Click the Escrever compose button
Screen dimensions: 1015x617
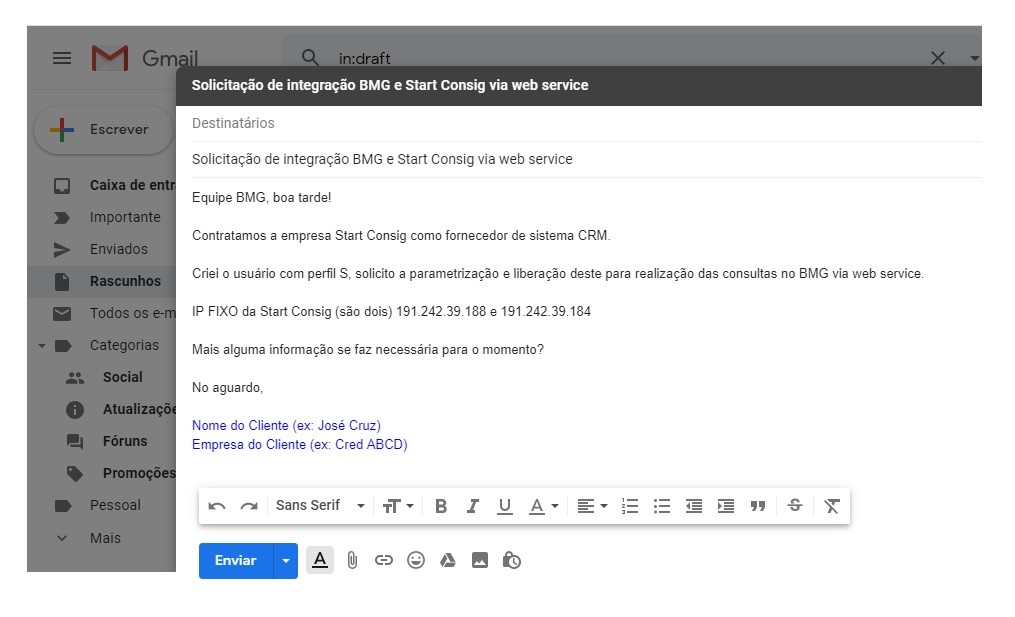coord(104,129)
